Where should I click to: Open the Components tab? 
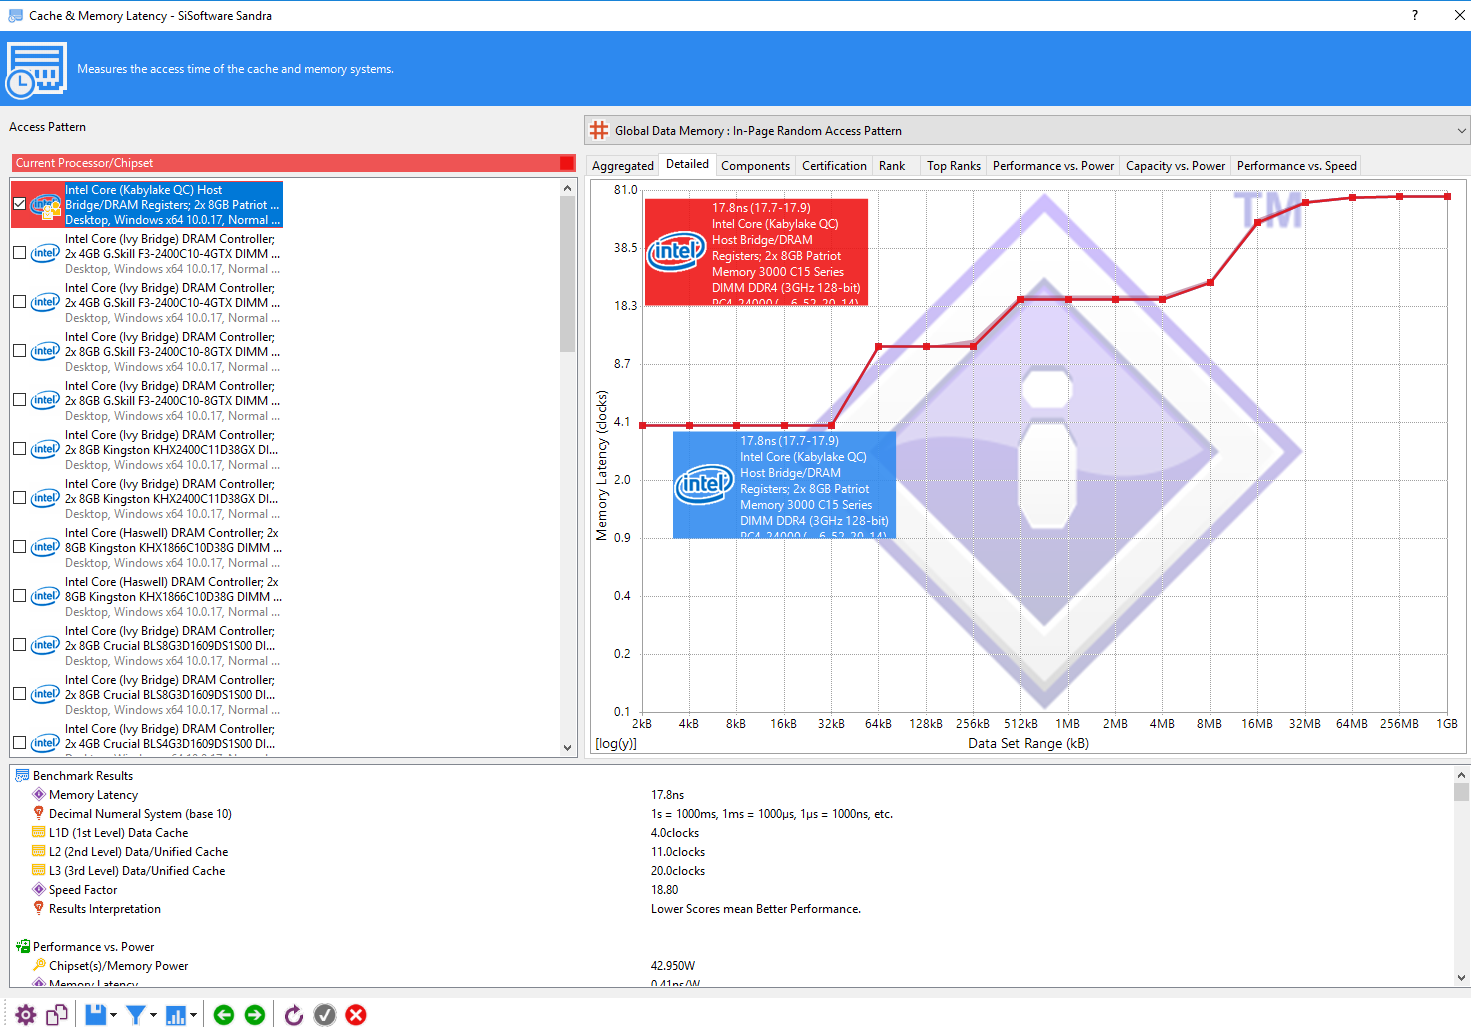coord(755,166)
